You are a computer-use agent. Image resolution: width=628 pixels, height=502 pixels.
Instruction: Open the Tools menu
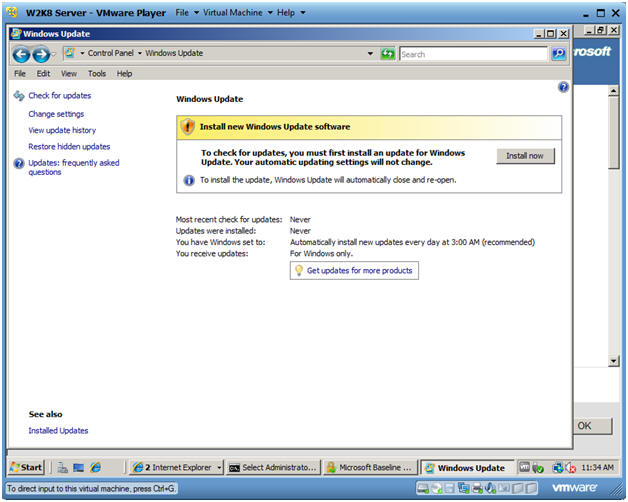97,74
